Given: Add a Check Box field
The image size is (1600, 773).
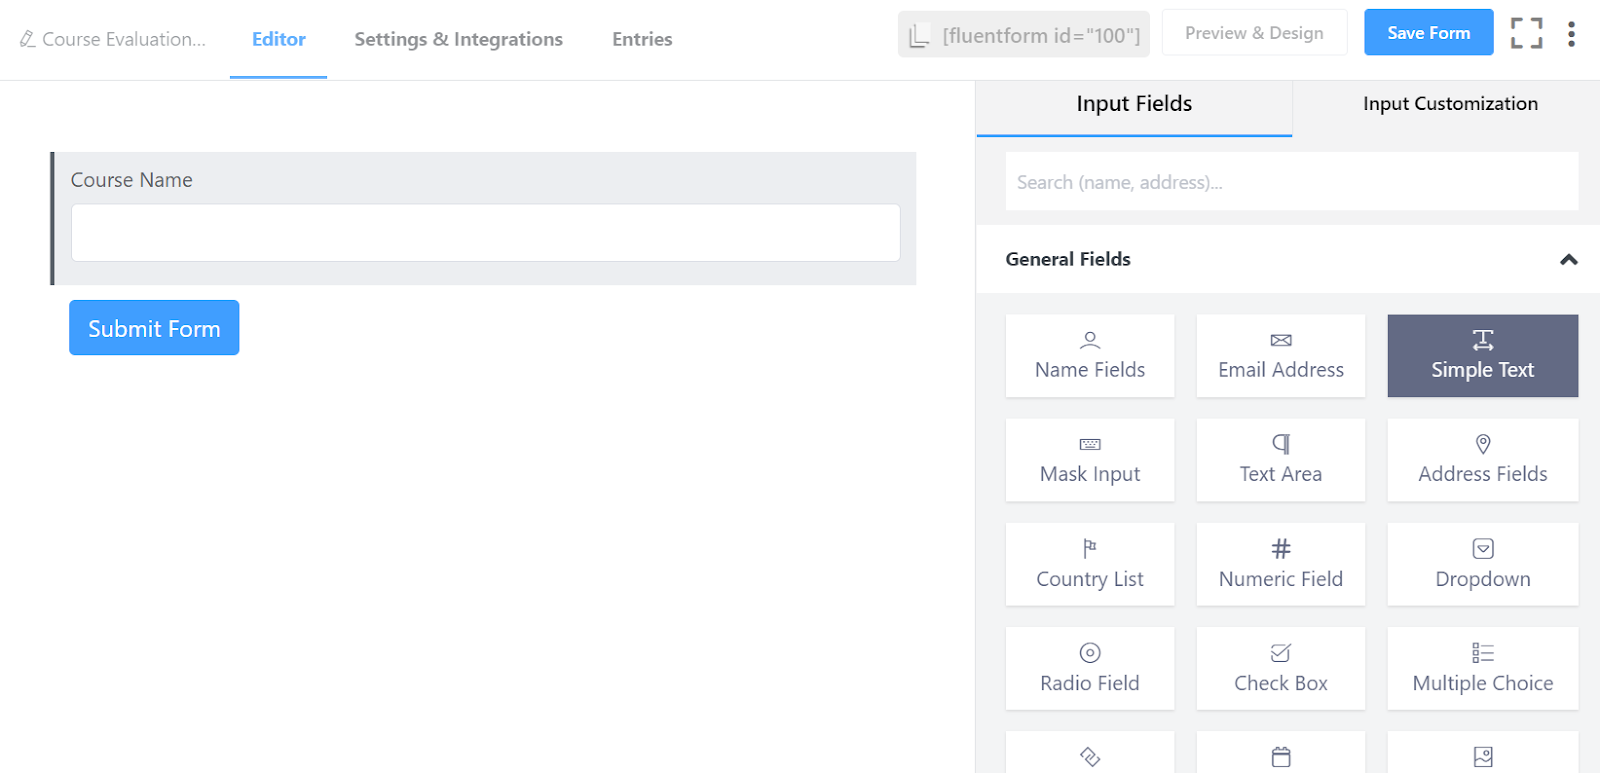Looking at the screenshot, I should click(1280, 669).
